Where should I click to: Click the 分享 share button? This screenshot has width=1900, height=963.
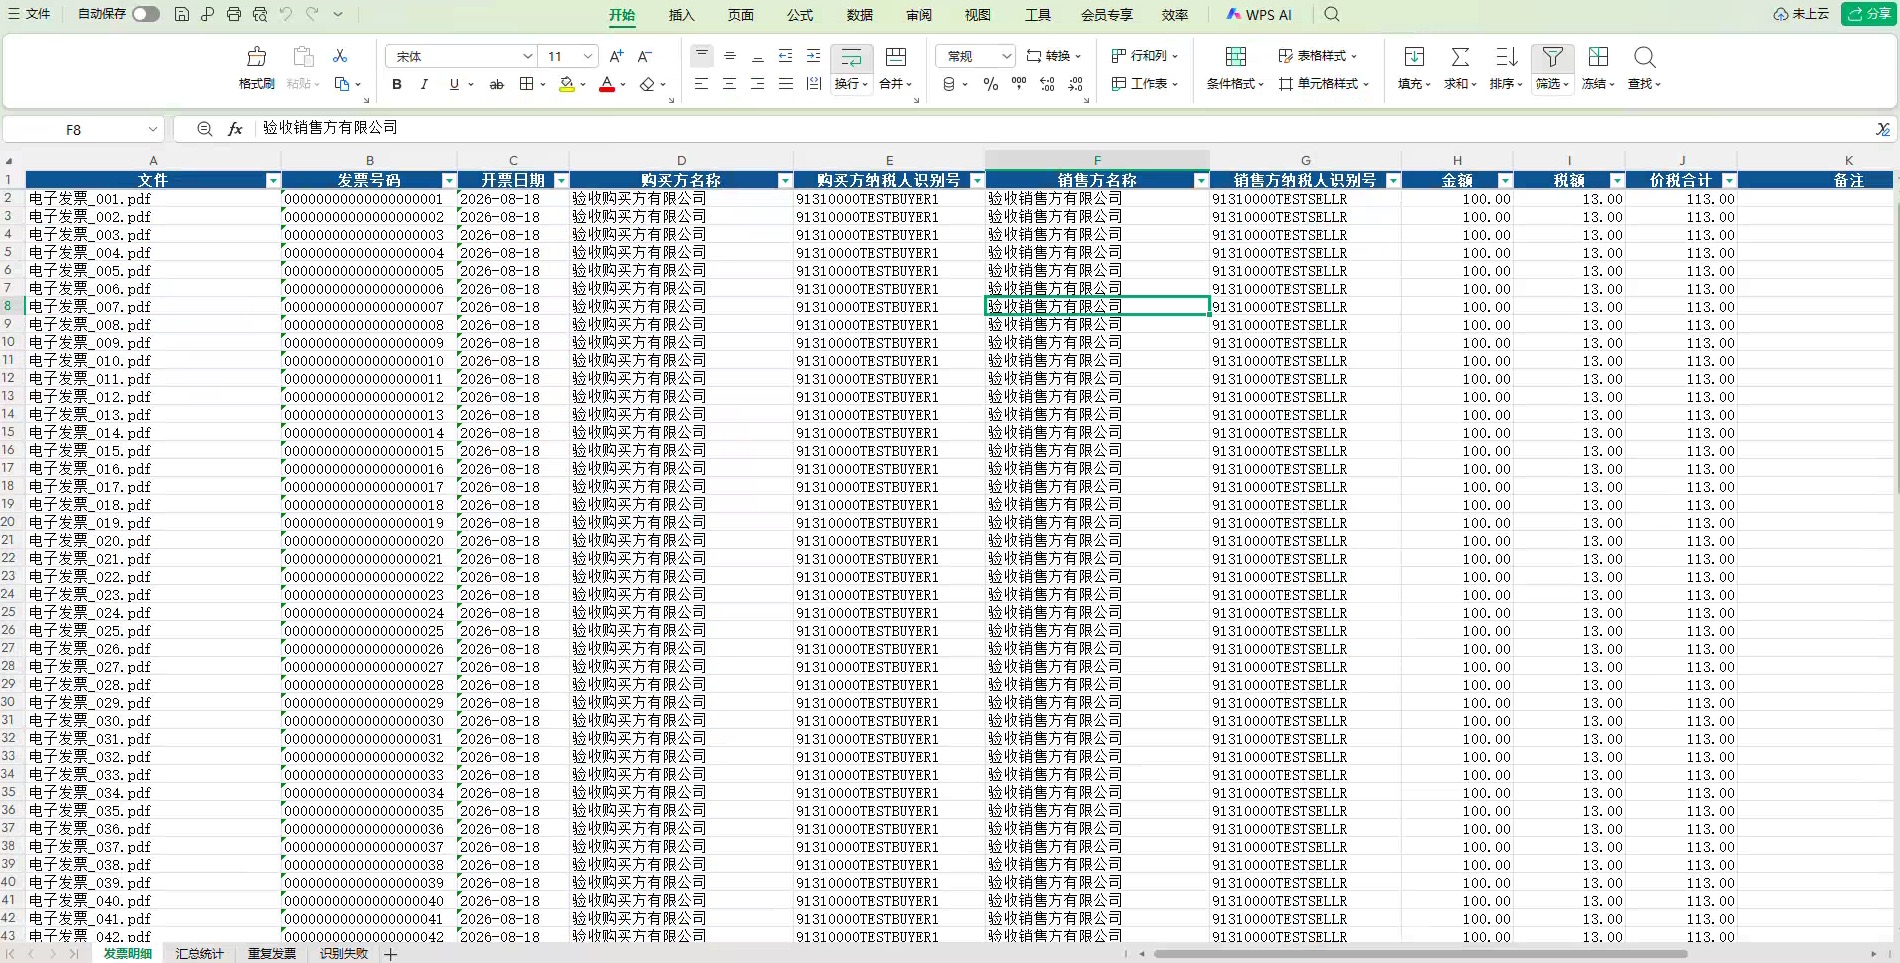(x=1869, y=14)
